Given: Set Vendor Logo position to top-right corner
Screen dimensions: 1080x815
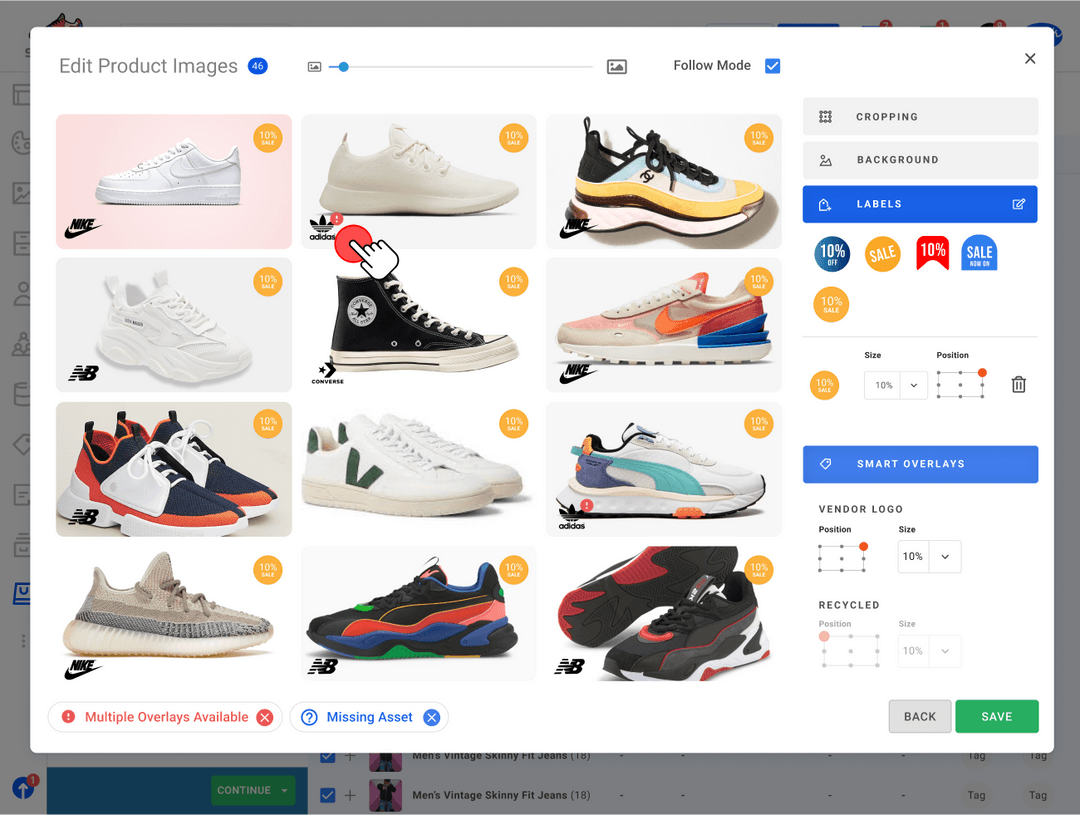Looking at the screenshot, I should point(863,547).
